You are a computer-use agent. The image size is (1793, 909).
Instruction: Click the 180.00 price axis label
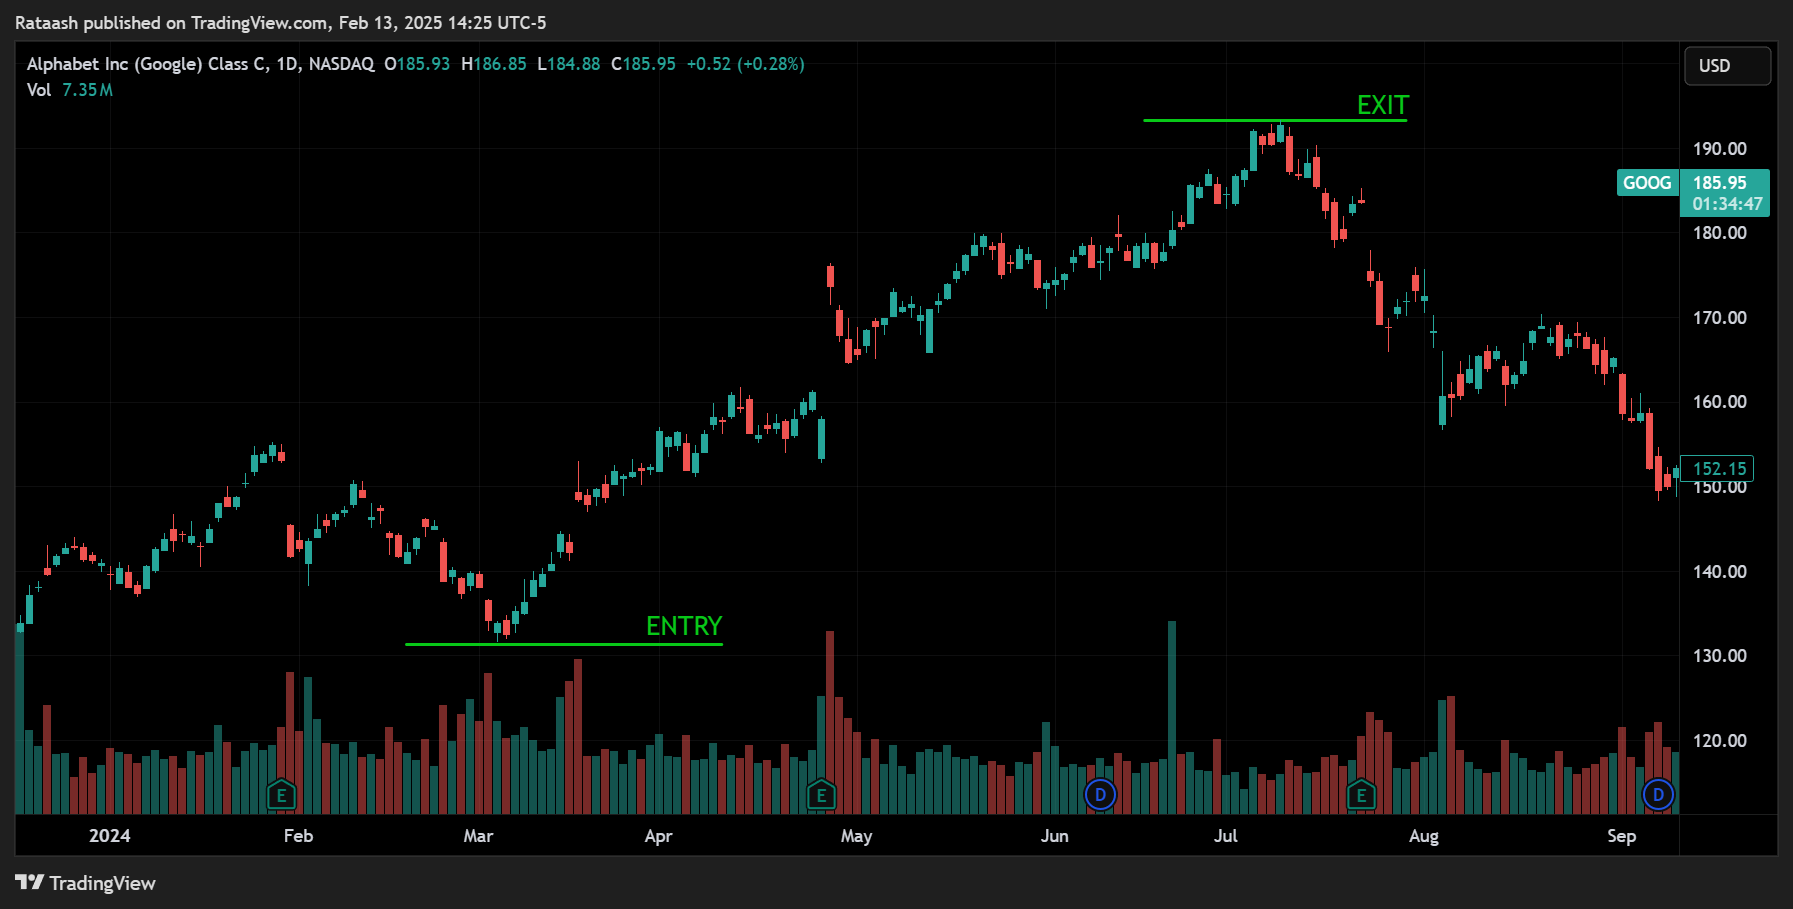point(1720,233)
